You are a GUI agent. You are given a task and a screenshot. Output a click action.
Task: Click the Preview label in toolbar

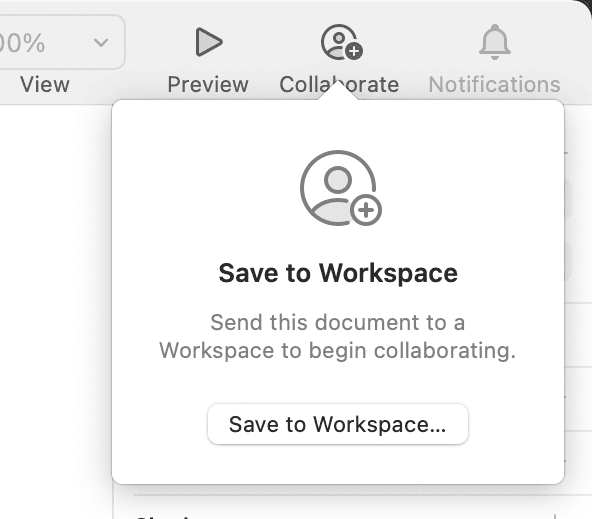(208, 84)
